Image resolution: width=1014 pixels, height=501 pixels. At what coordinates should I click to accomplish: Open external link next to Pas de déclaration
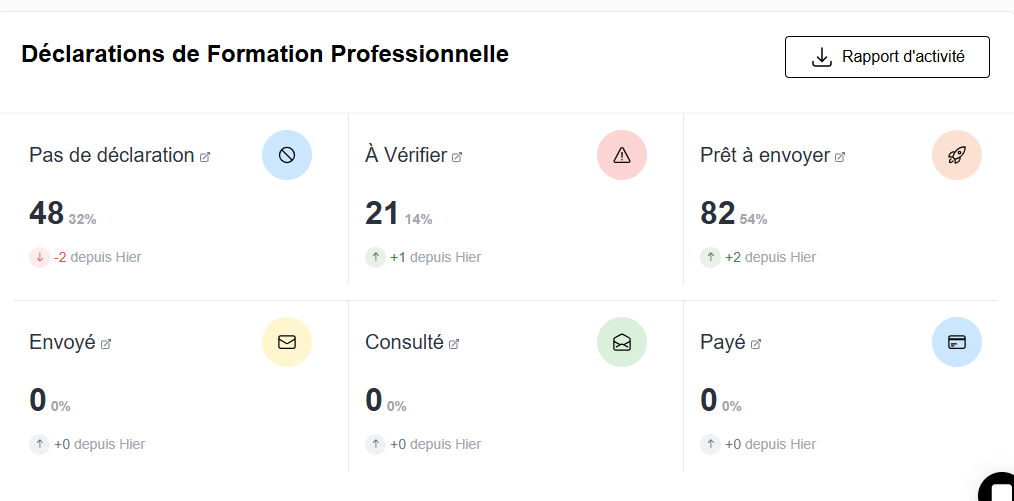click(x=205, y=157)
